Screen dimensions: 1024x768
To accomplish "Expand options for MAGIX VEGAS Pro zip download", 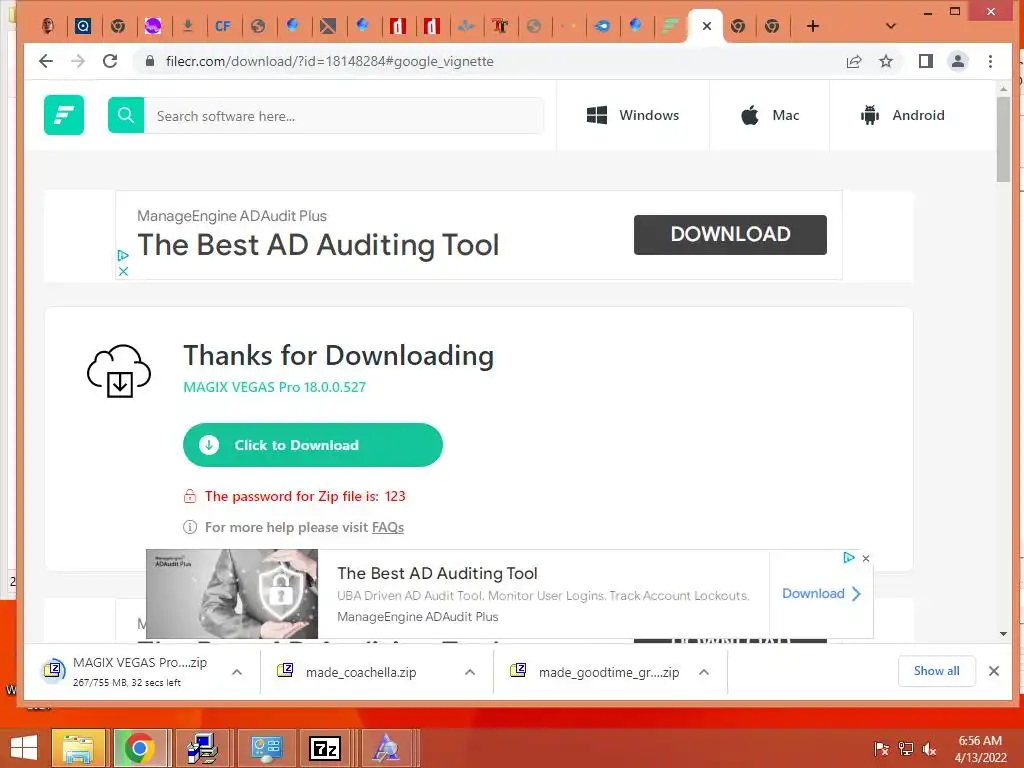I will pyautogui.click(x=237, y=672).
